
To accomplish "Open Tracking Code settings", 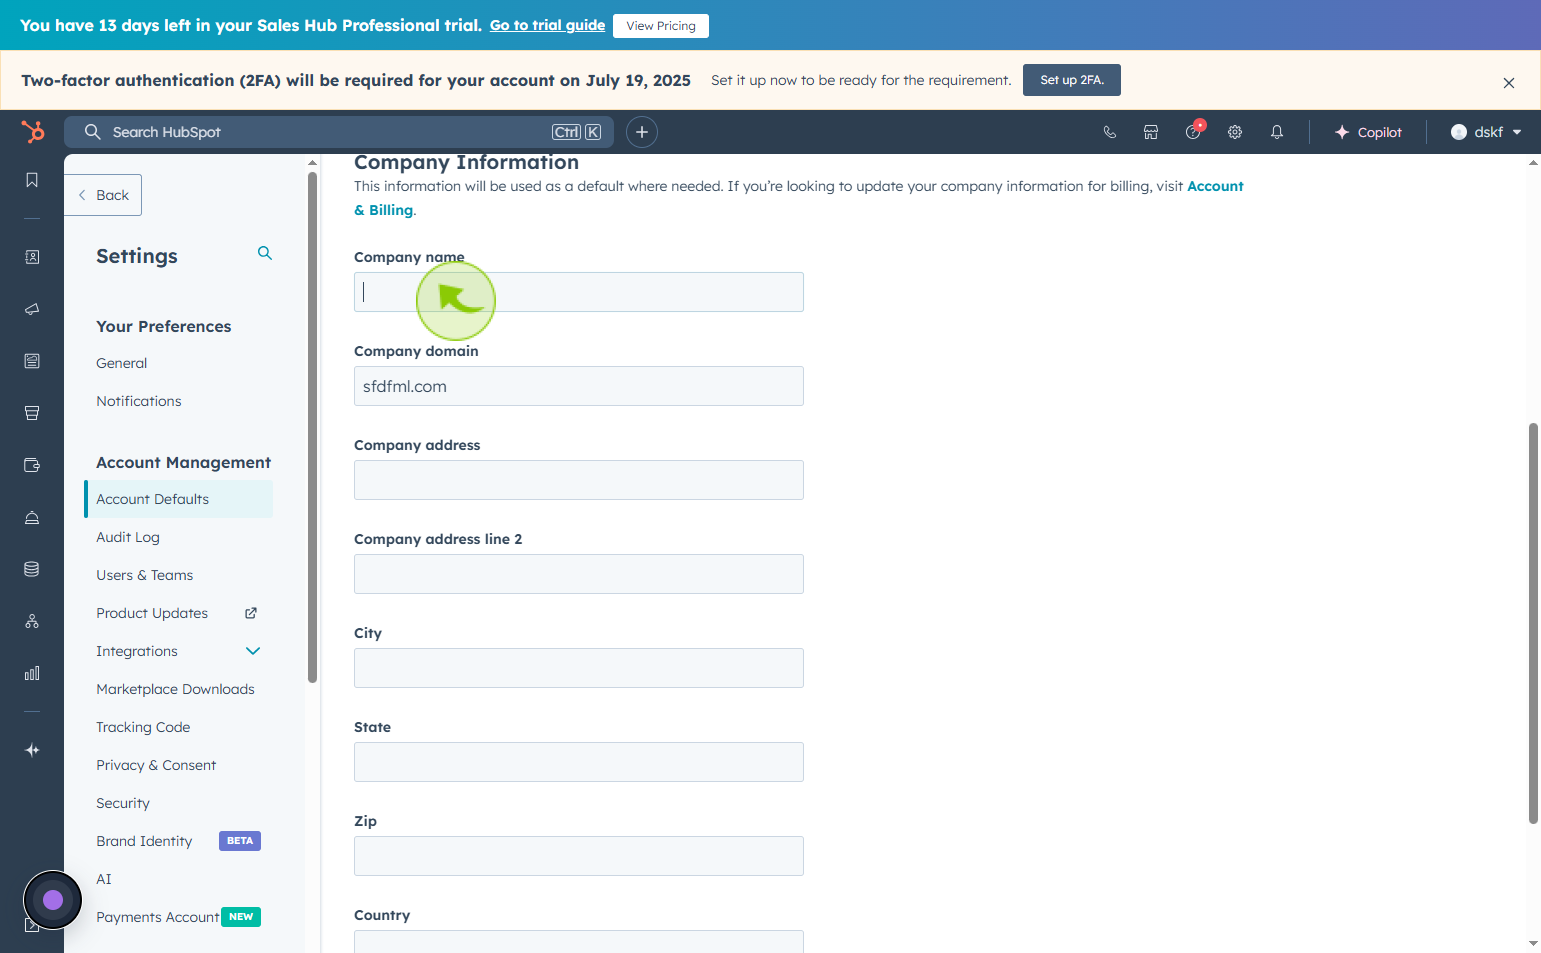I will [143, 727].
